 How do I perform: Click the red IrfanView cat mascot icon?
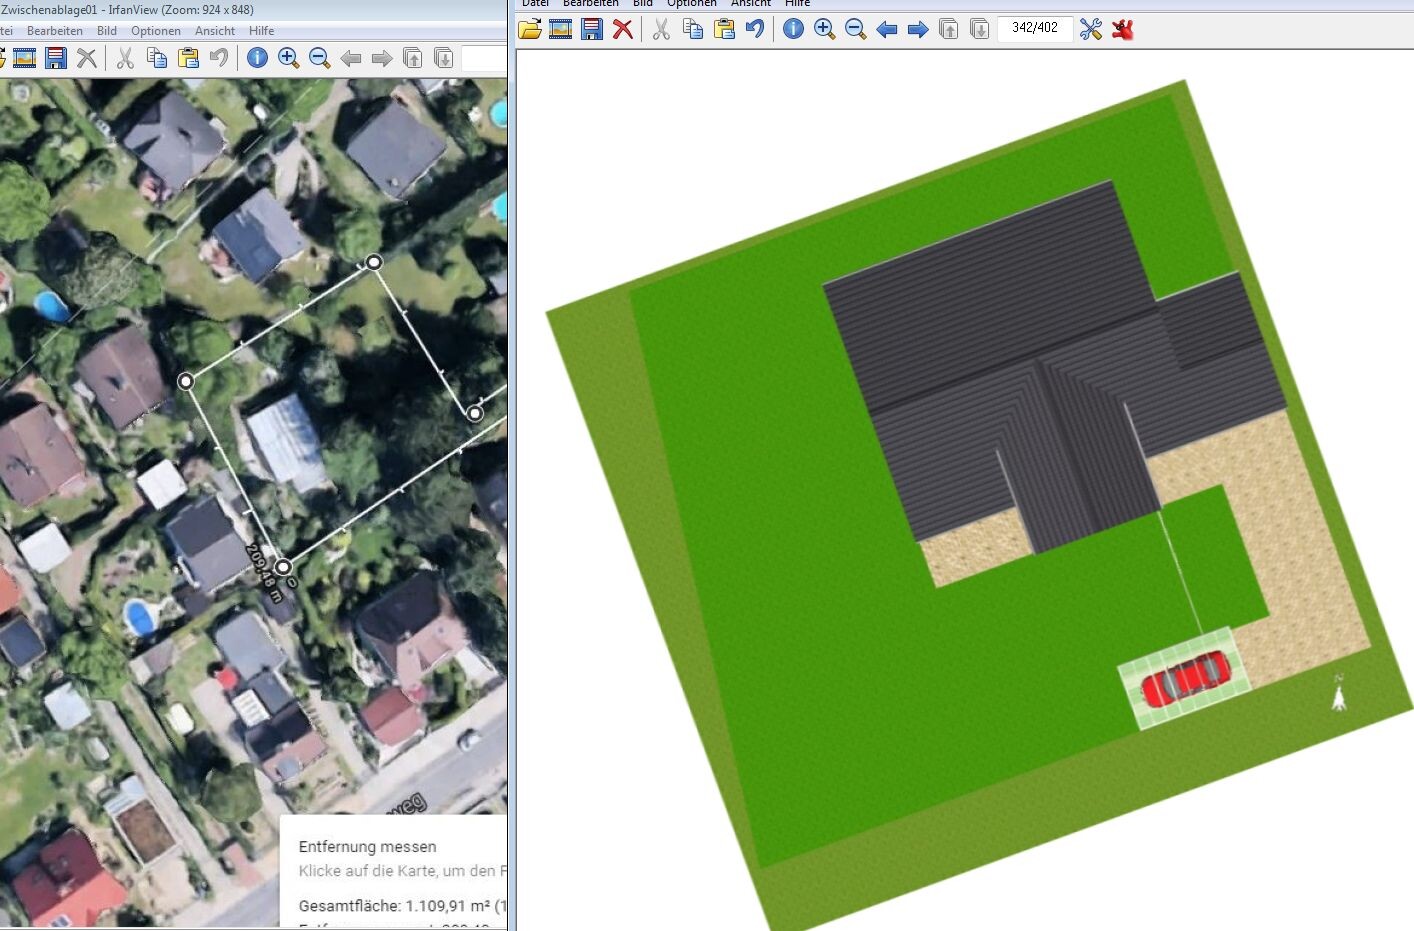[1122, 29]
